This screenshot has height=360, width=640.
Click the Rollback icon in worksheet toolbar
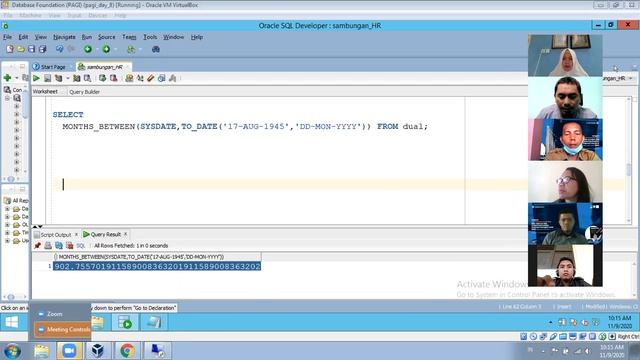coord(113,78)
